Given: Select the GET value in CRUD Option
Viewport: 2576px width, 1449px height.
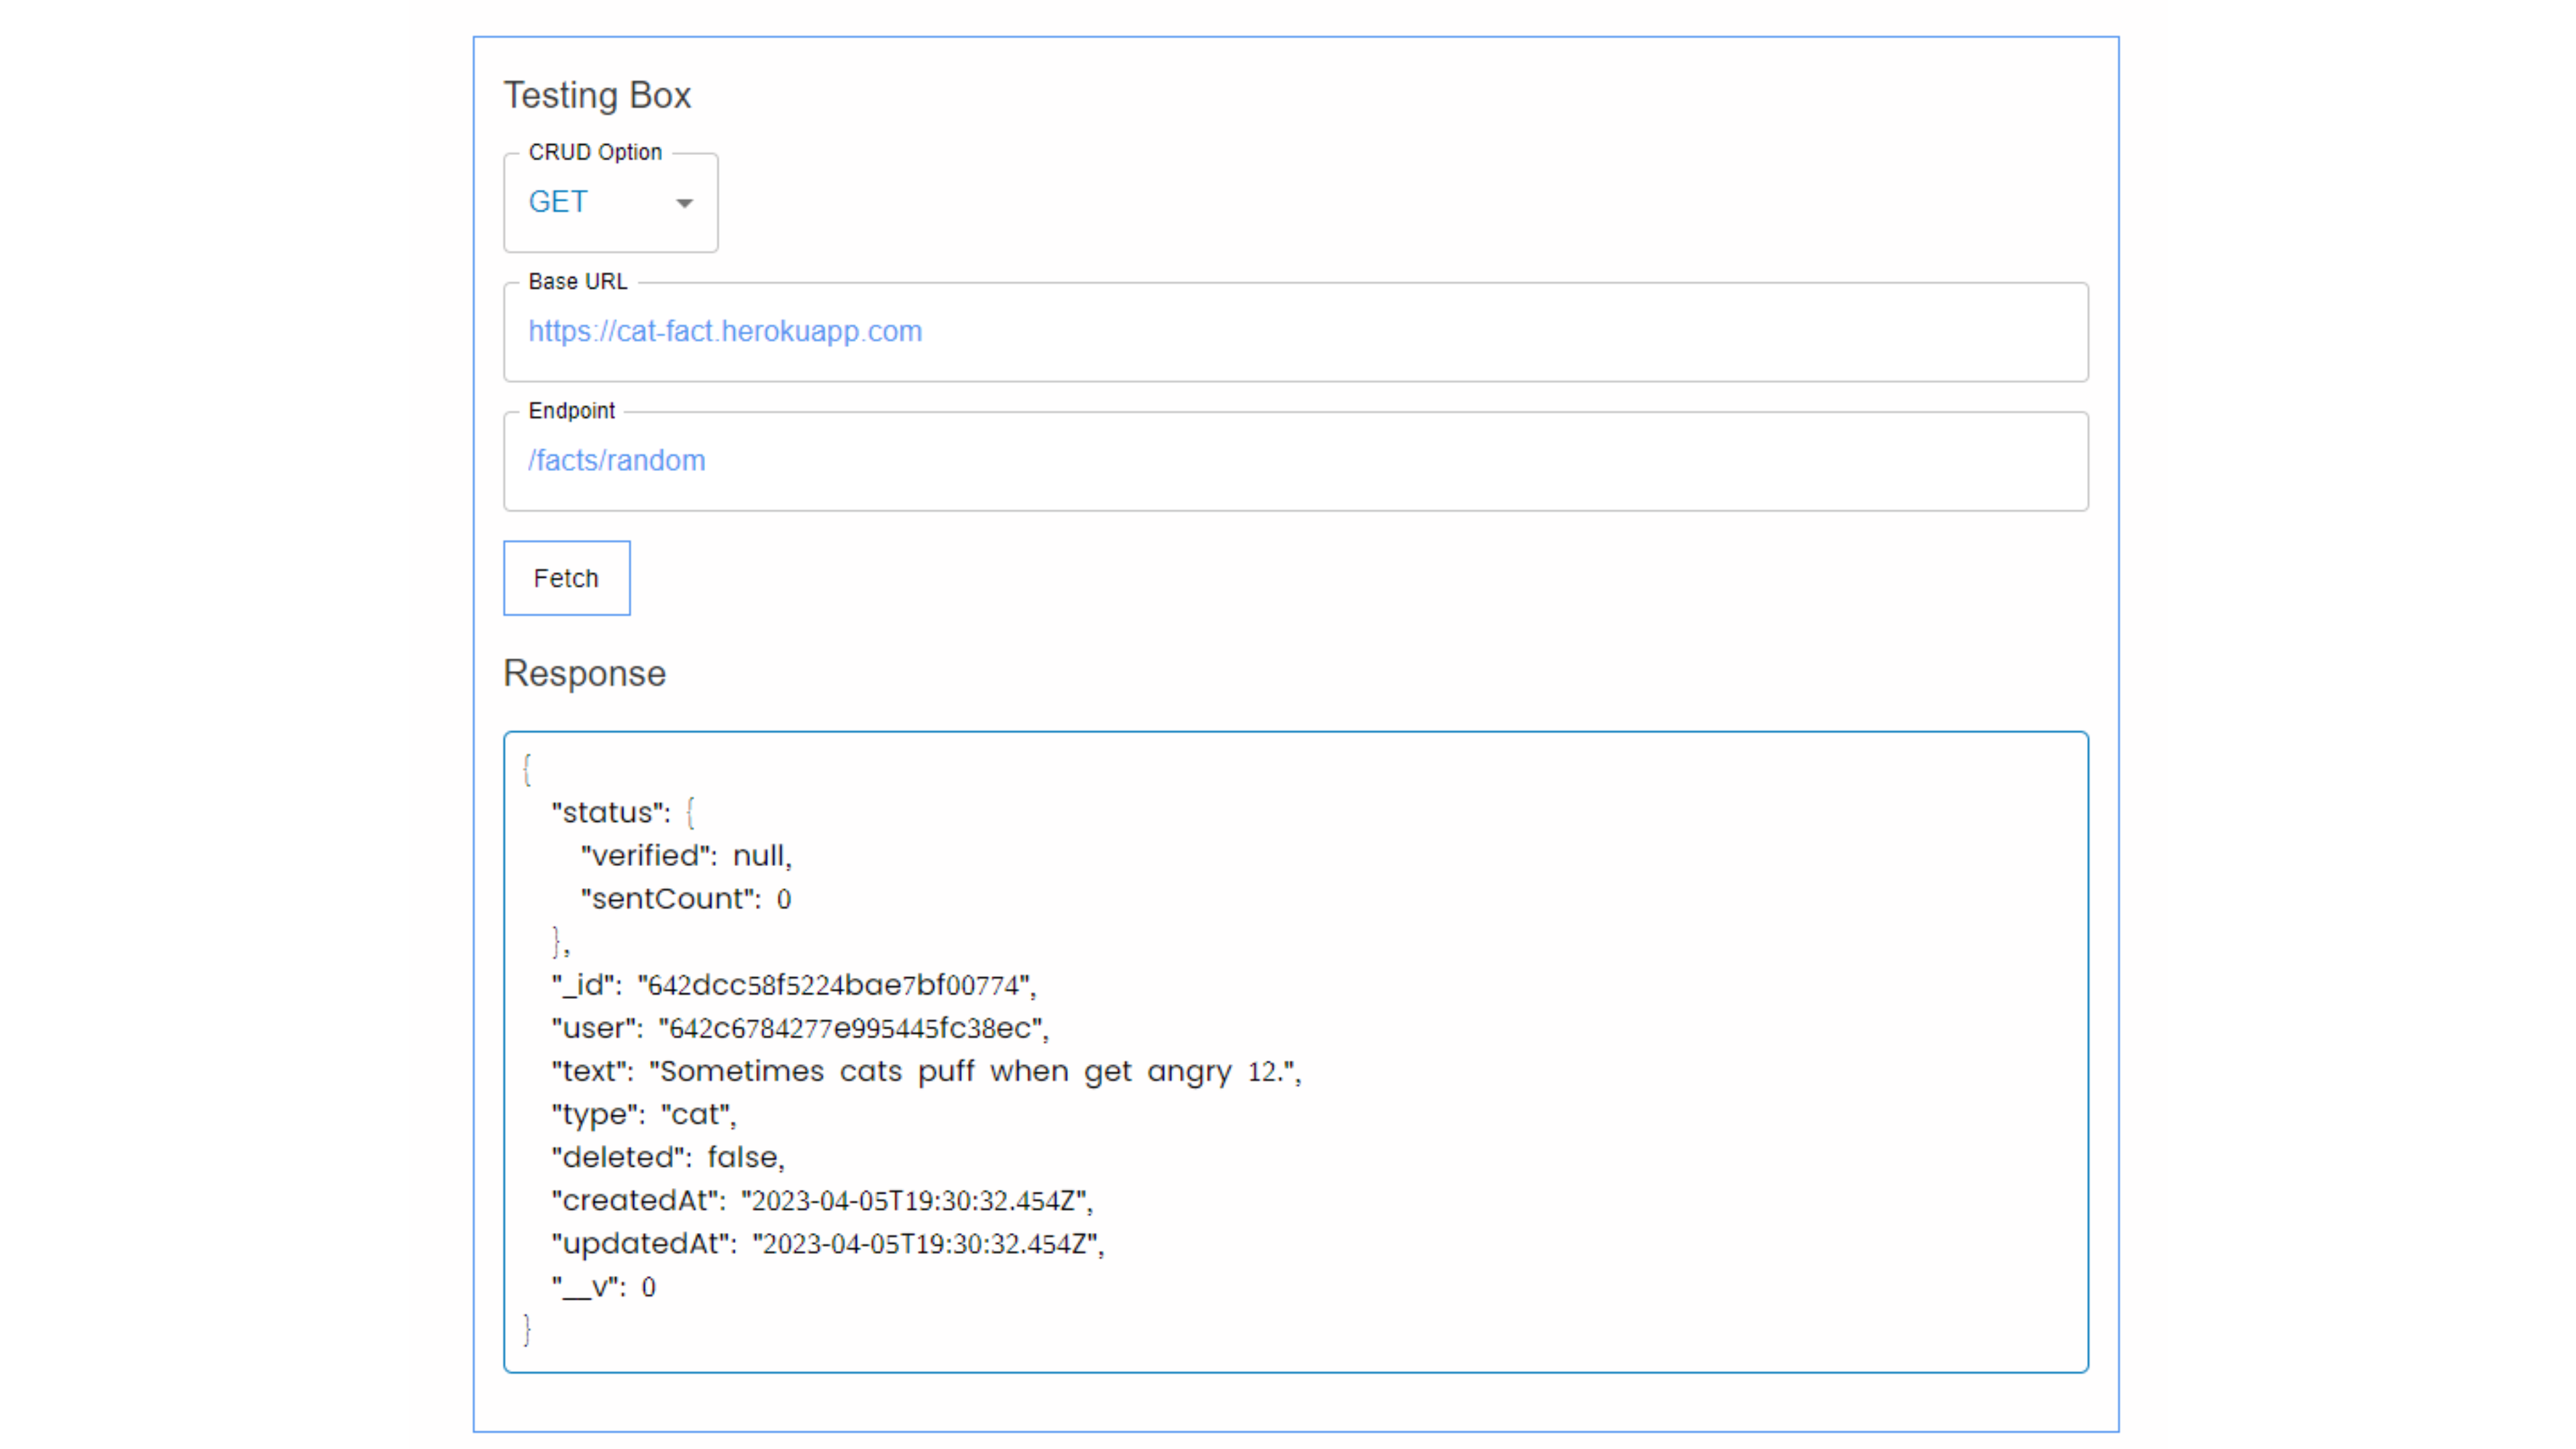Looking at the screenshot, I should 558,202.
